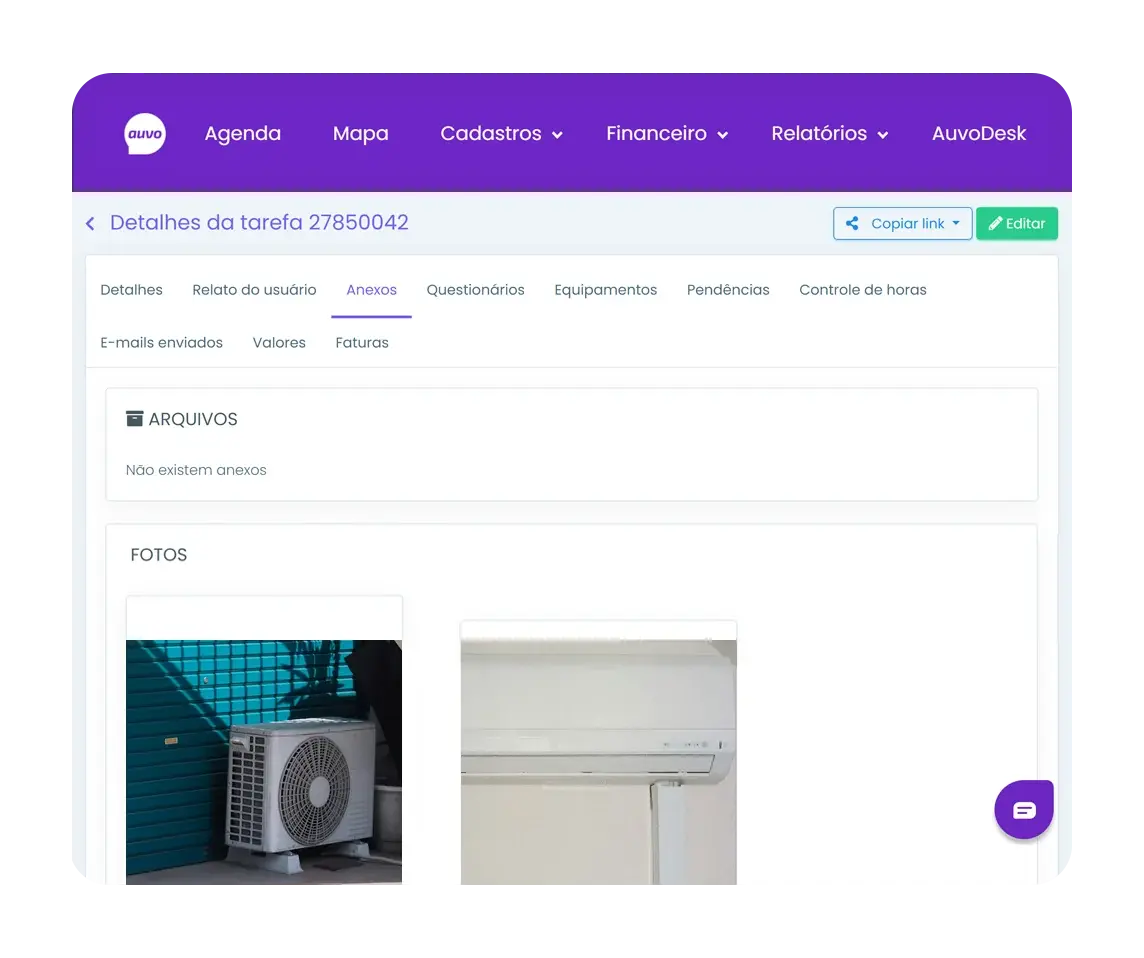Open the Mapa menu item
Image resolution: width=1144 pixels, height=958 pixels.
coord(360,134)
